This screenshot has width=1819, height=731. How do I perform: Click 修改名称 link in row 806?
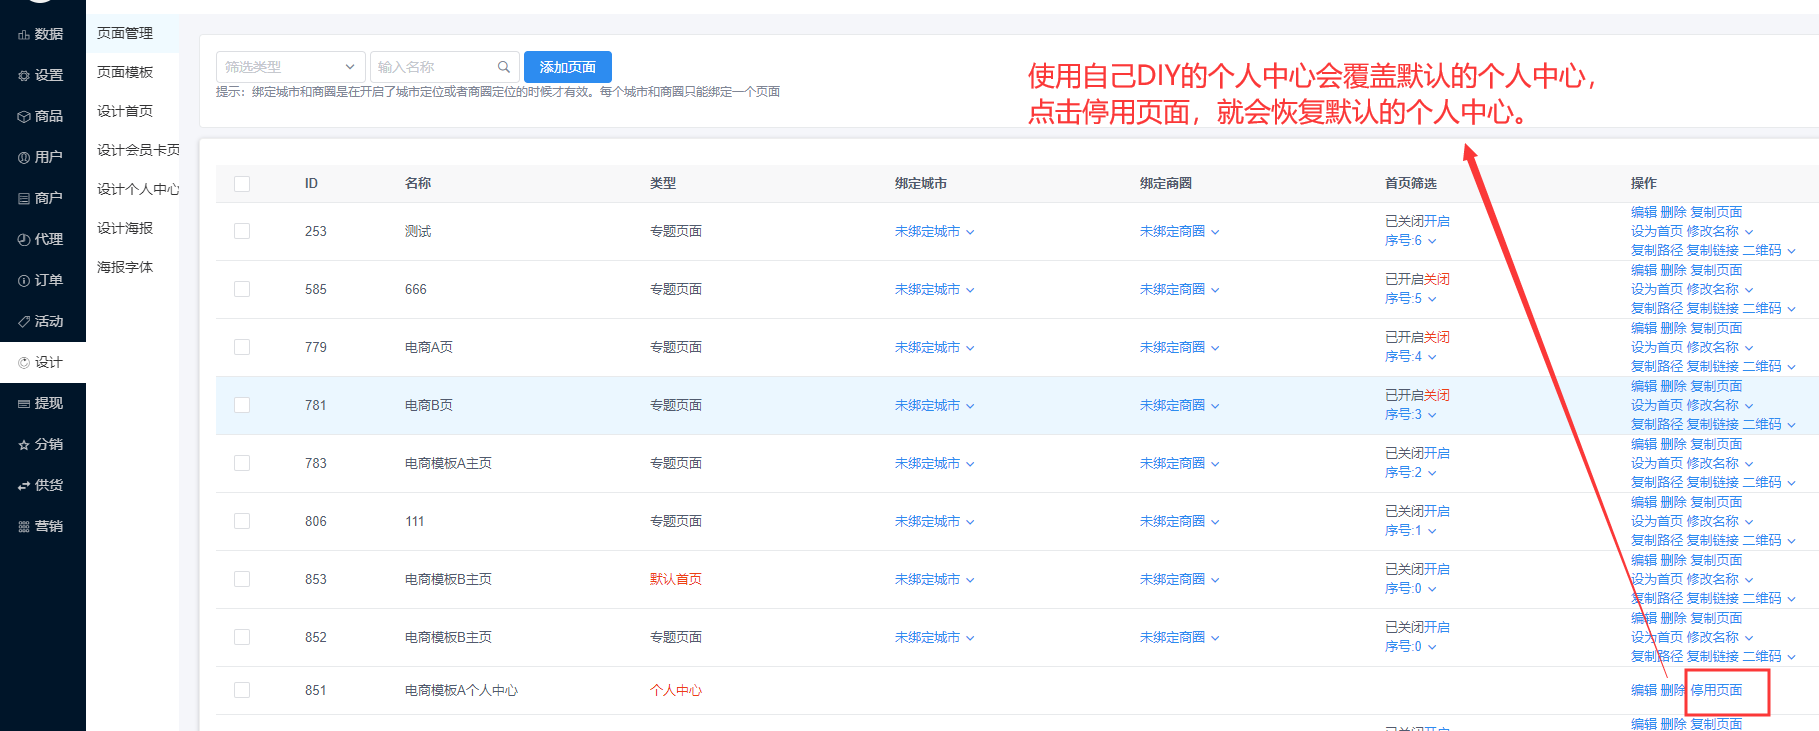click(1720, 521)
